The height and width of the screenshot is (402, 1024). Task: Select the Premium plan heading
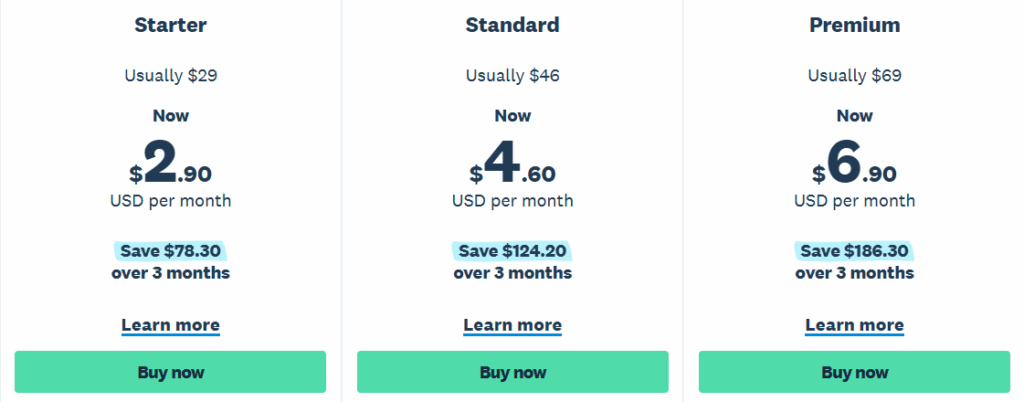[855, 25]
